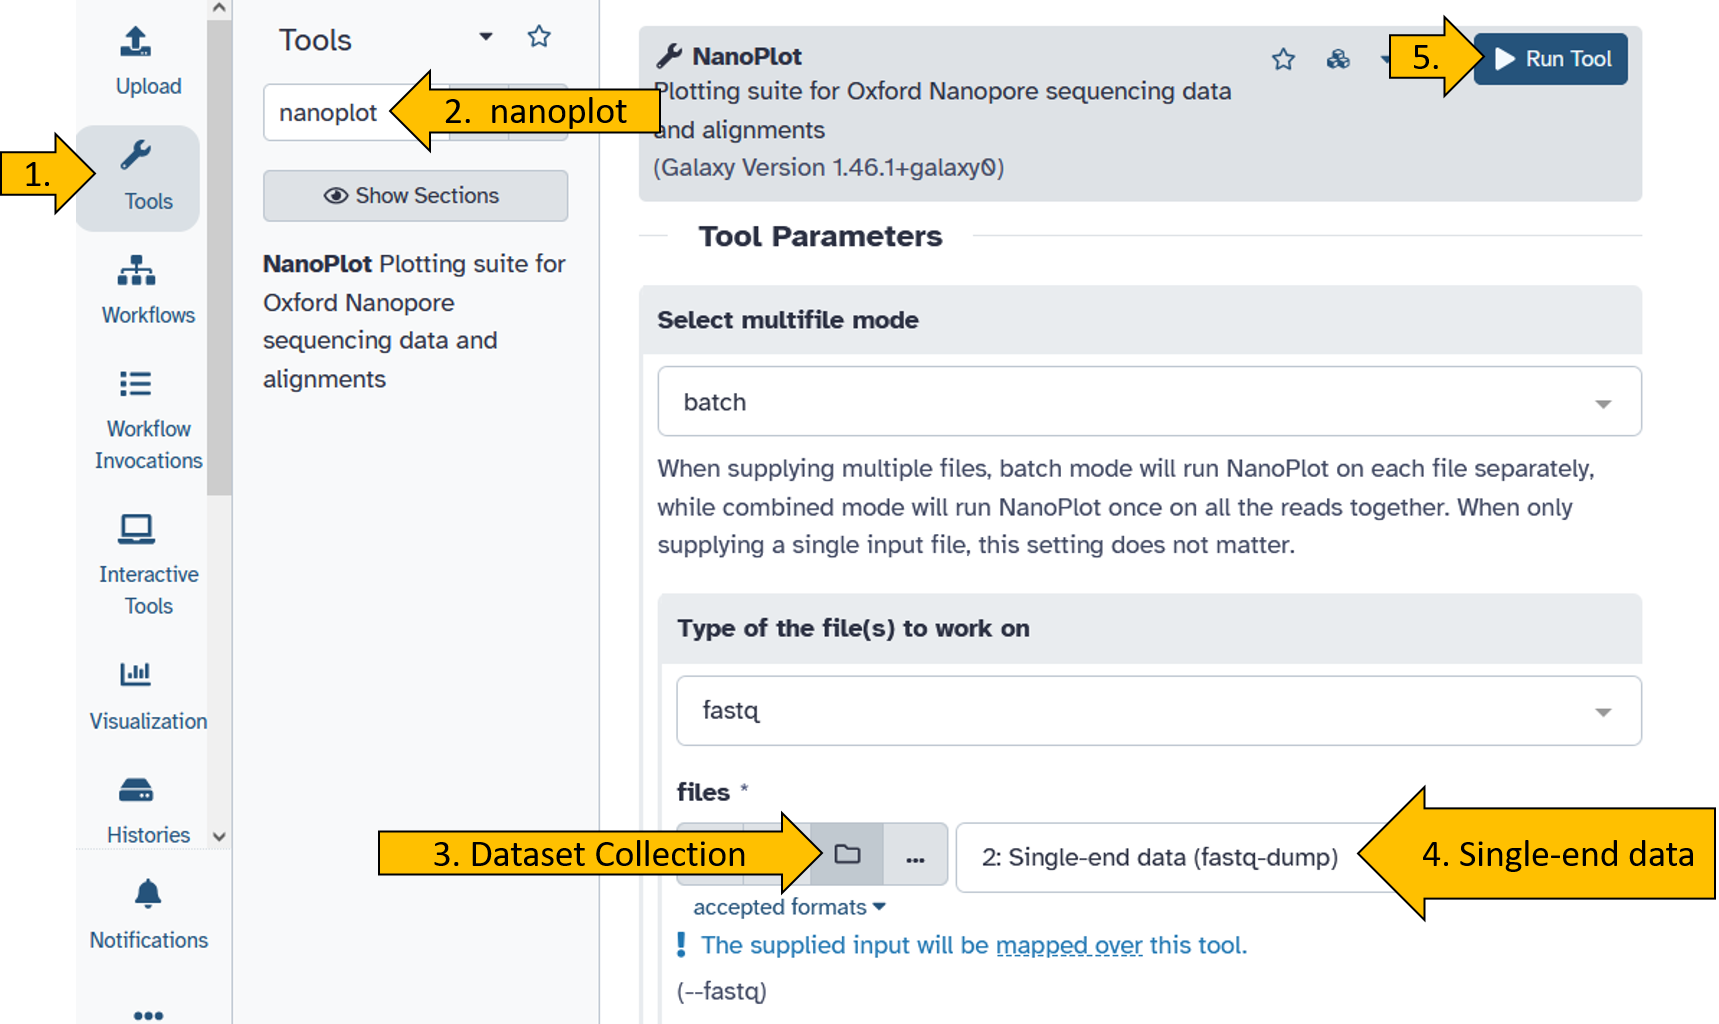Select Dataset Collection folder input mode
The width and height of the screenshot is (1719, 1024).
tap(847, 854)
